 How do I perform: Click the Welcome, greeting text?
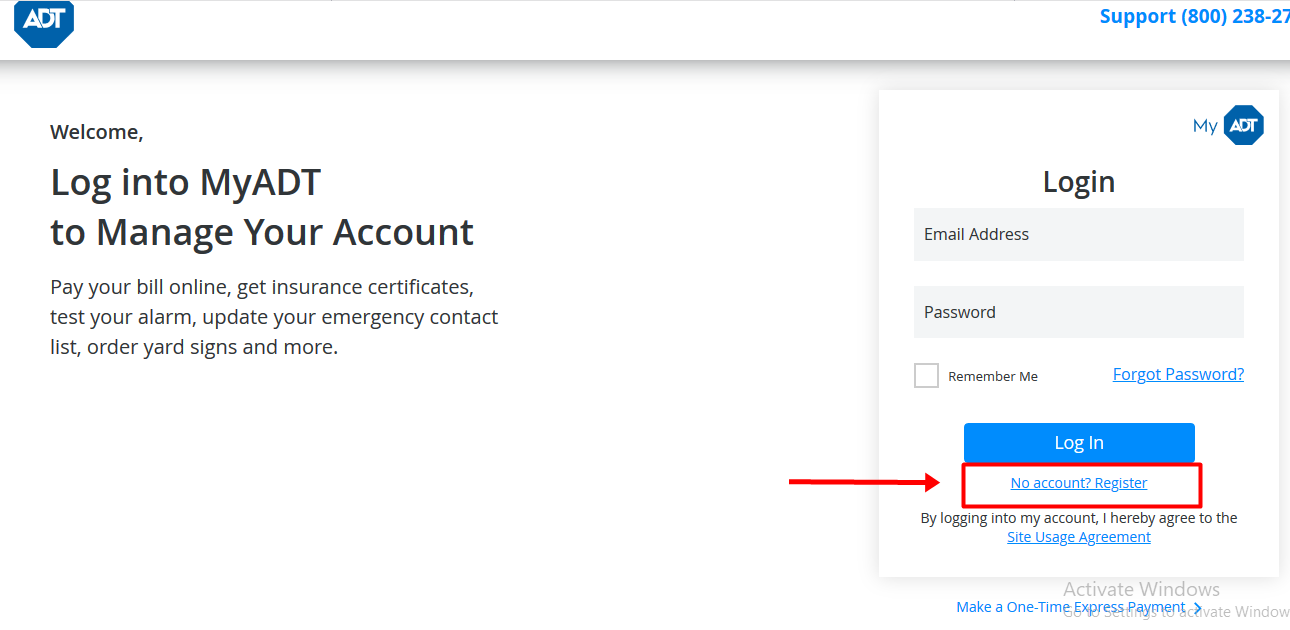[97, 132]
